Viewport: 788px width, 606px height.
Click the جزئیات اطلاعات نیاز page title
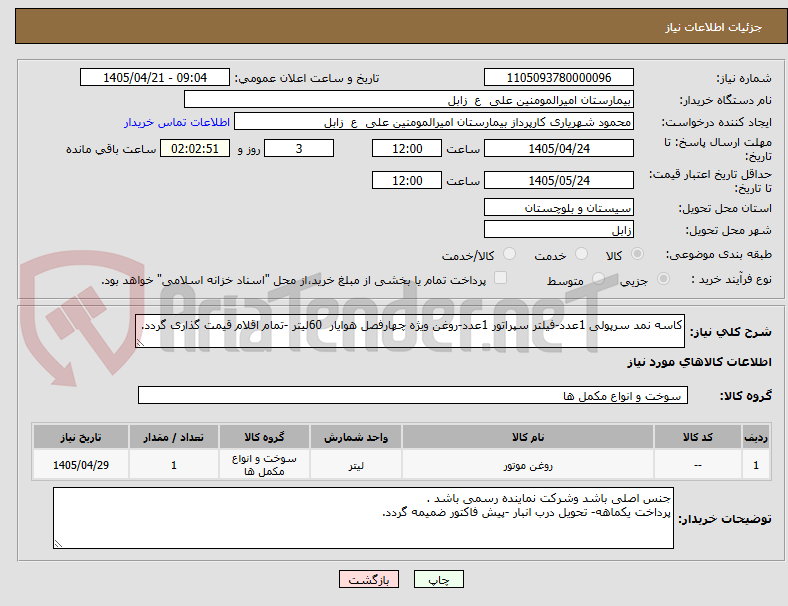[714, 27]
